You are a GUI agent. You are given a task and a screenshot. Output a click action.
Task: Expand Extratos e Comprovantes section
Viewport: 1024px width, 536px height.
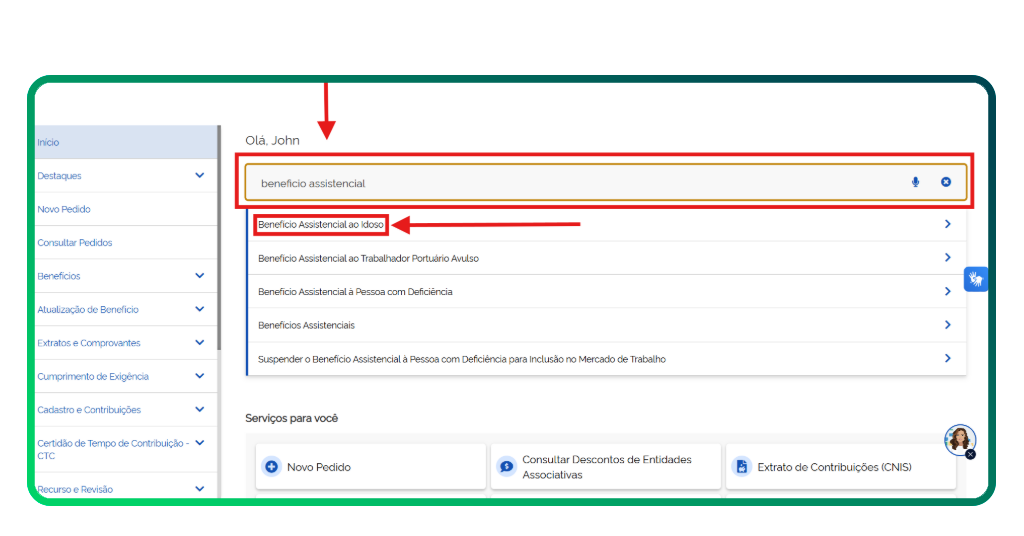pyautogui.click(x=199, y=343)
